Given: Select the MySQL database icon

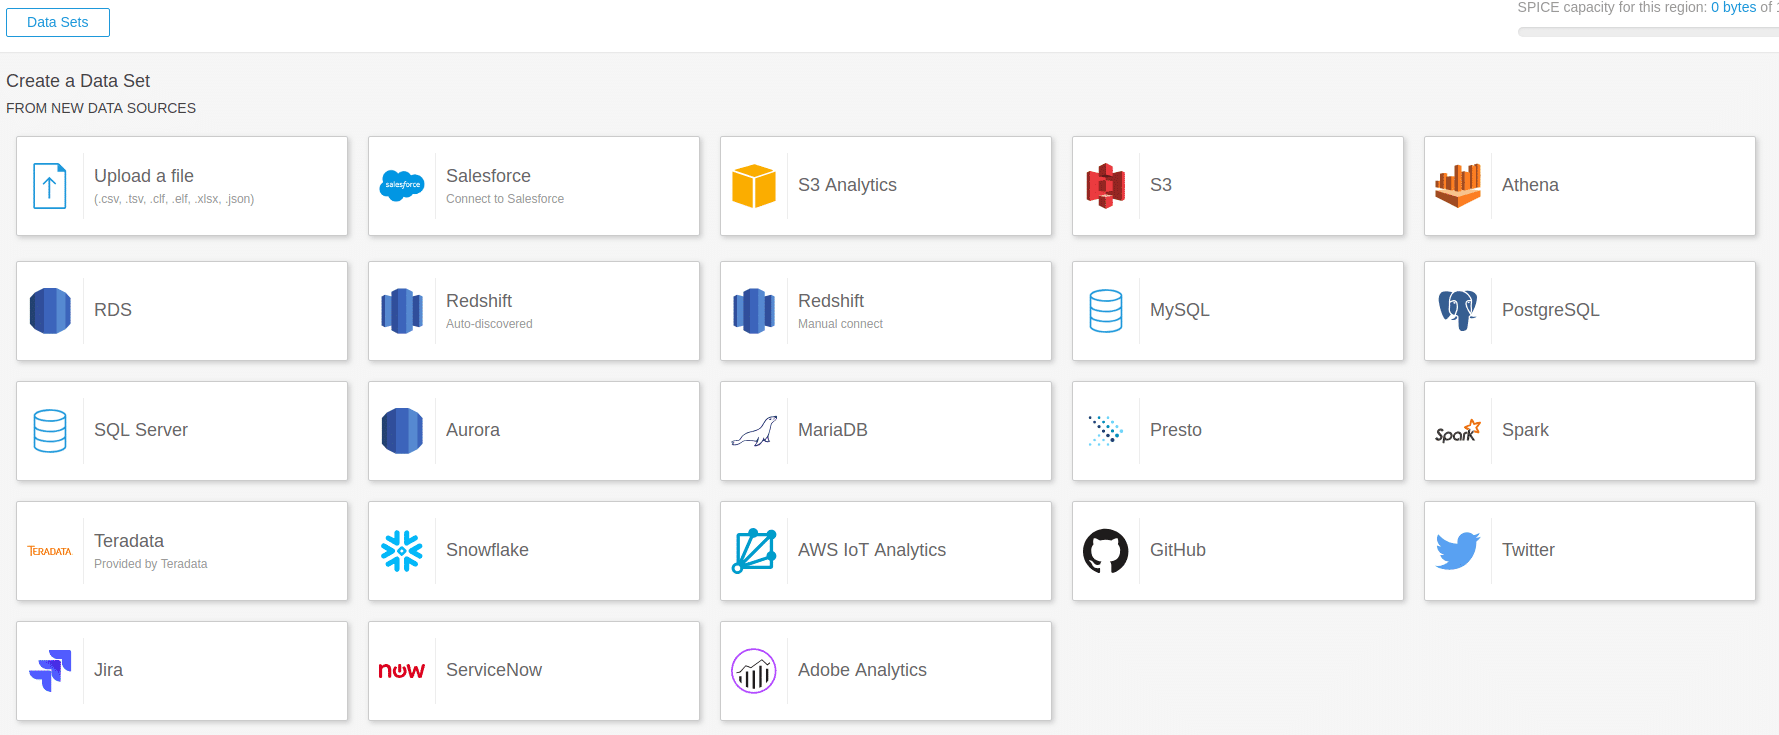Looking at the screenshot, I should (1106, 311).
